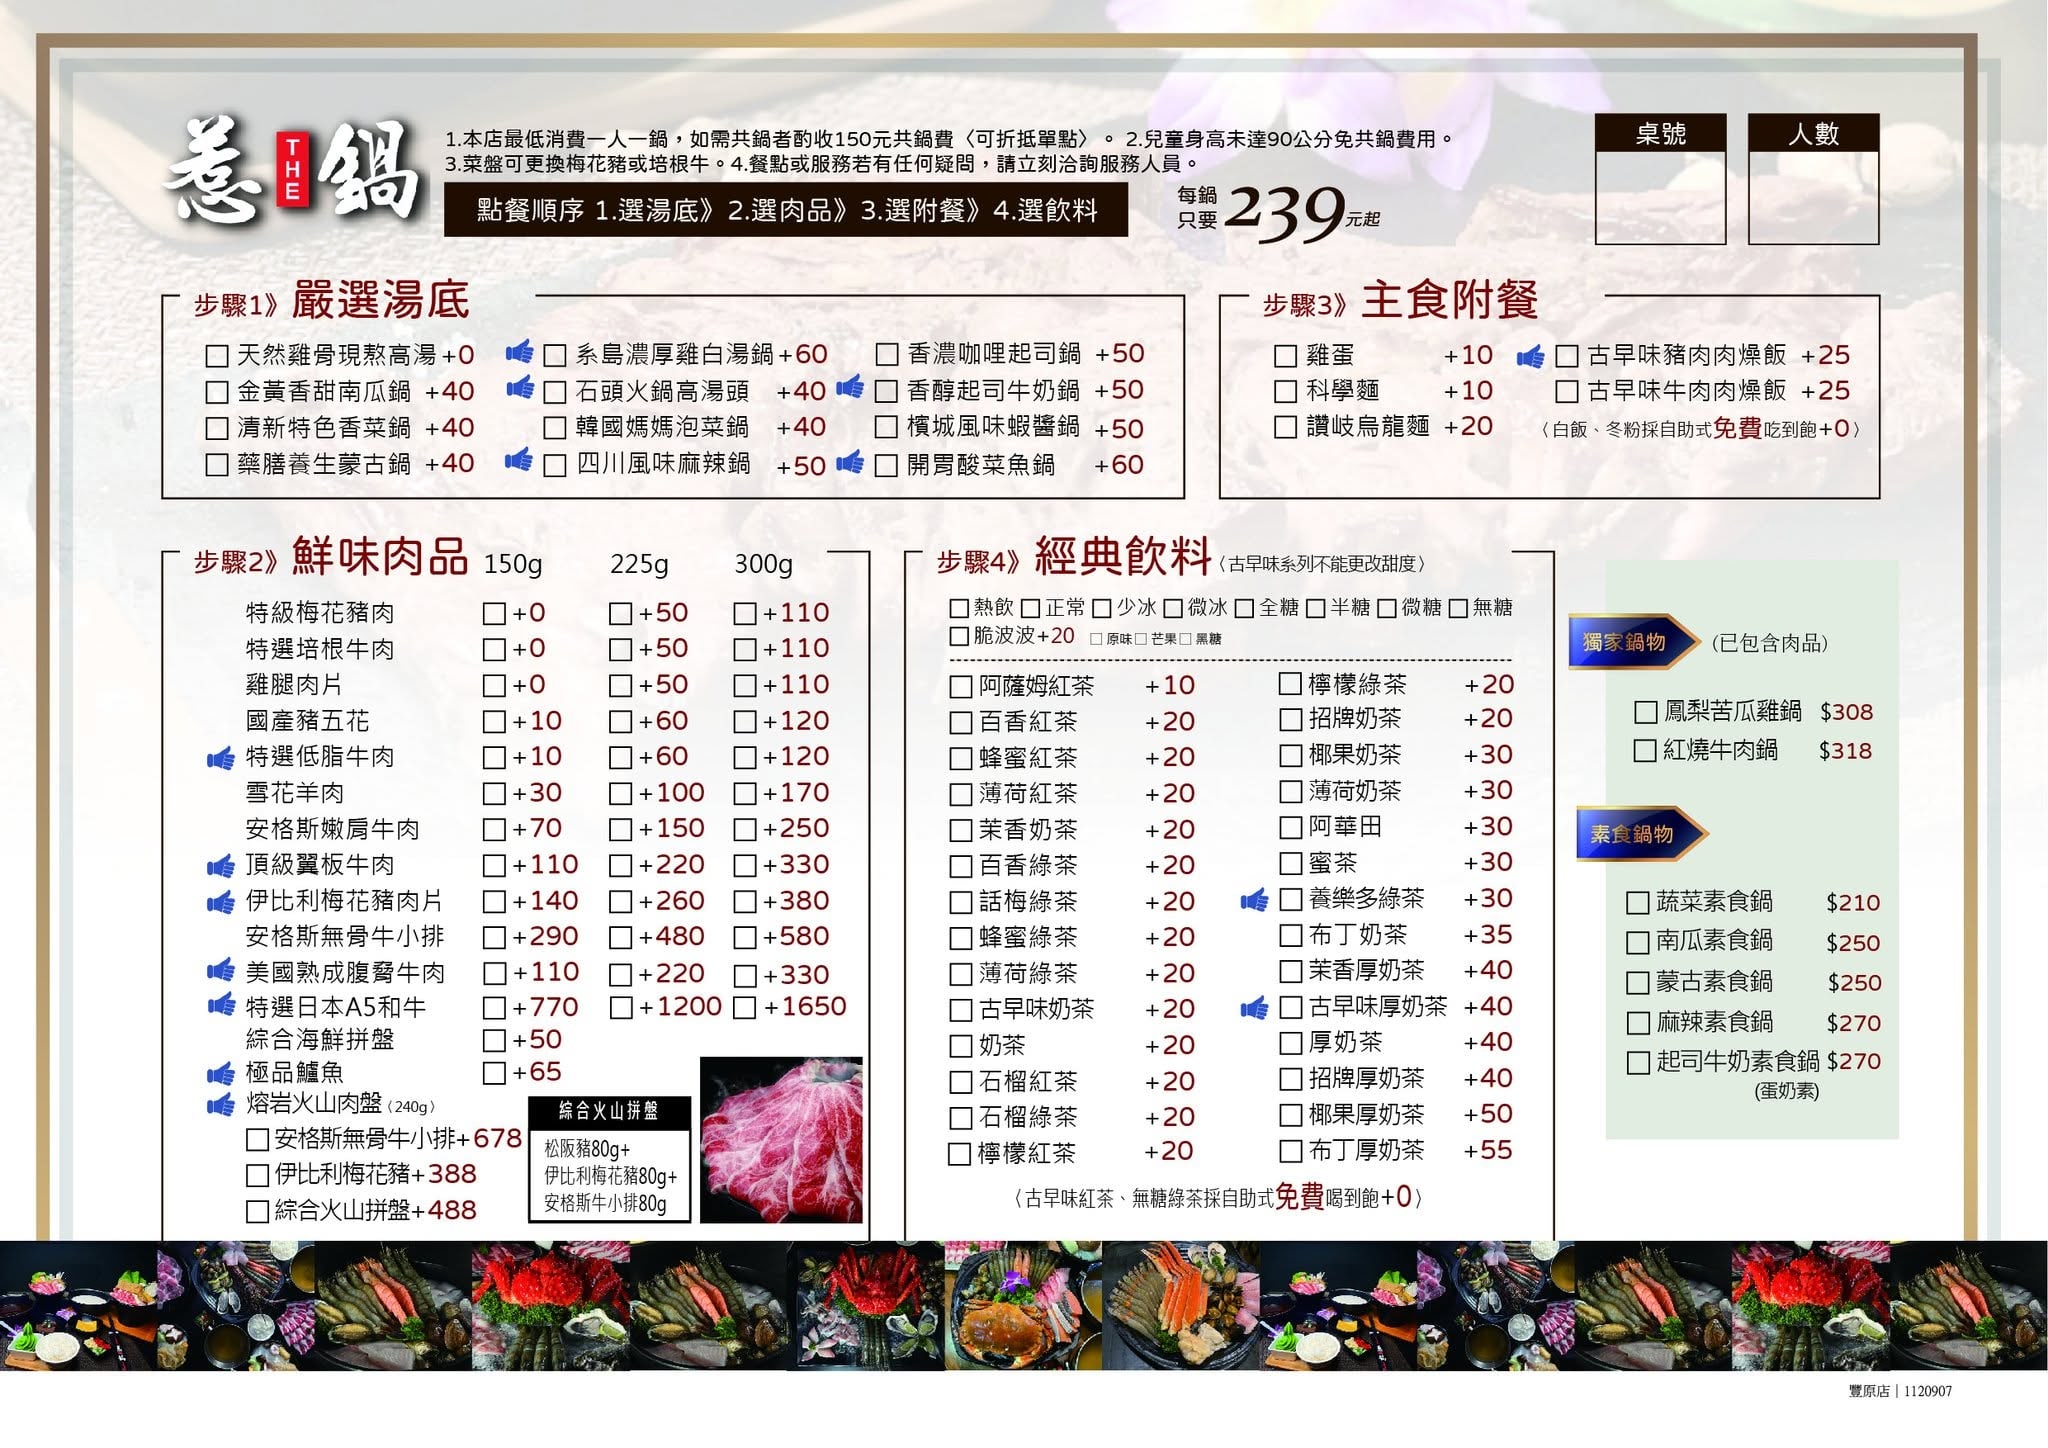This screenshot has height=1448, width=2048.
Task: Click thumbs-up icon beside 養樂多綠茶
Action: pyautogui.click(x=1254, y=900)
